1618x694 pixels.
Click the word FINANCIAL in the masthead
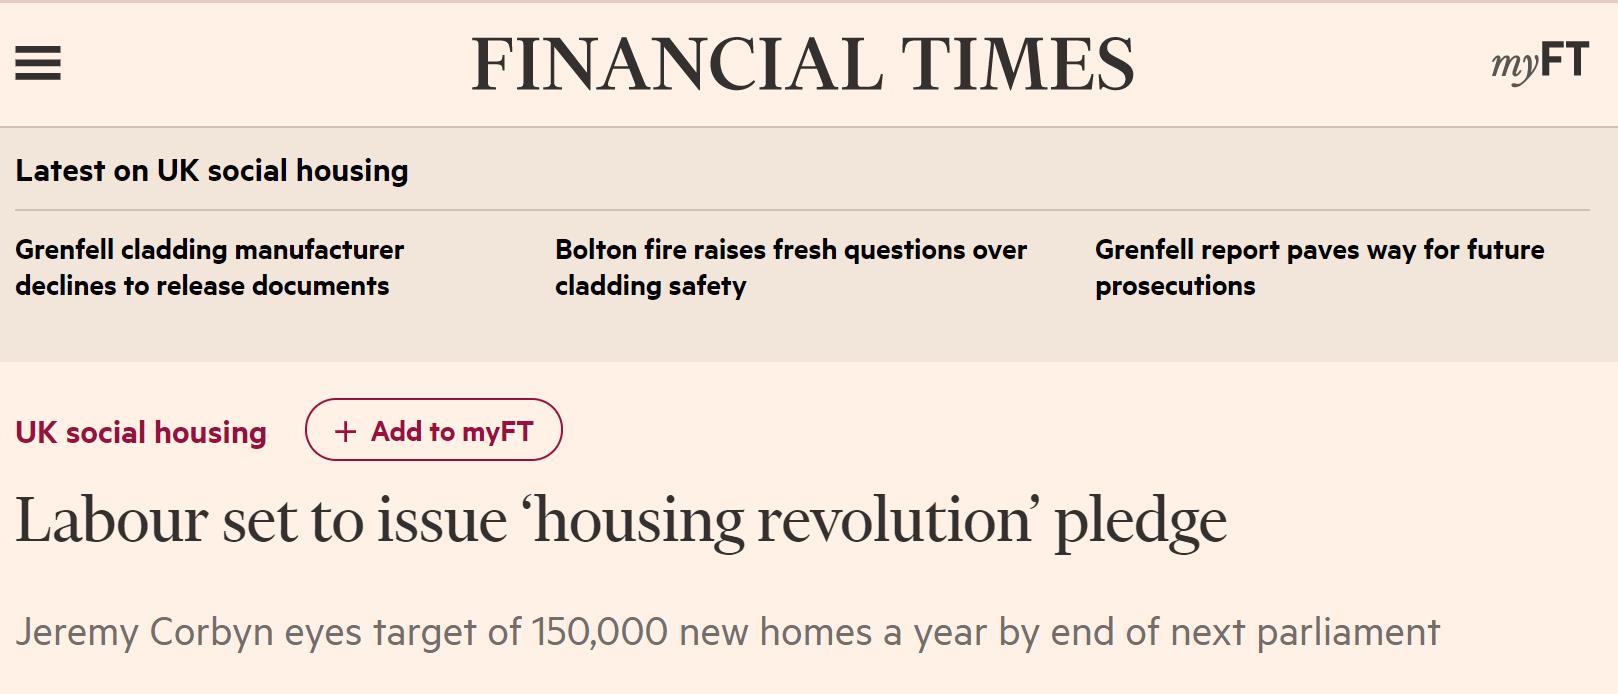(x=677, y=64)
